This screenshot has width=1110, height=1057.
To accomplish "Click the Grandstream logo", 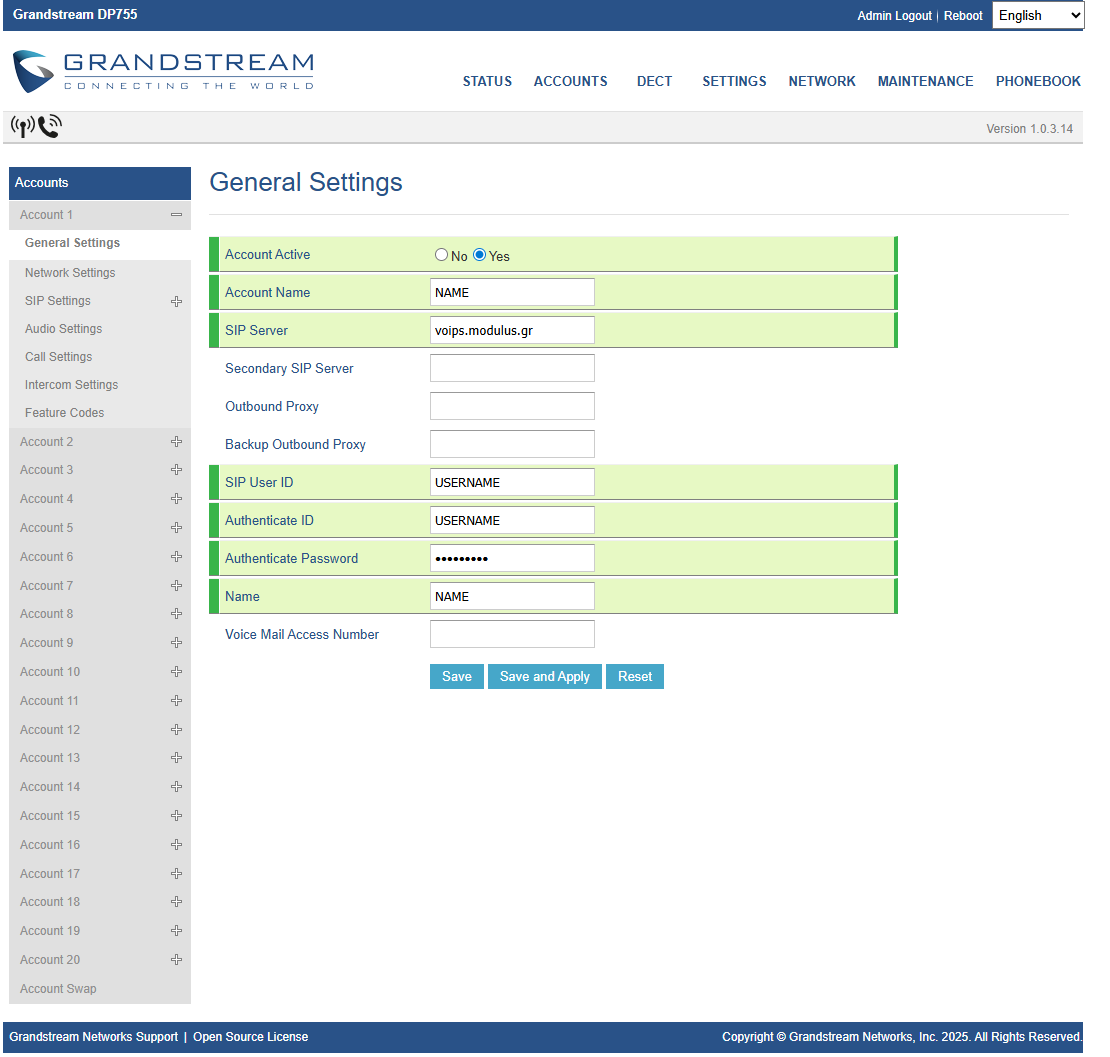I will point(163,72).
